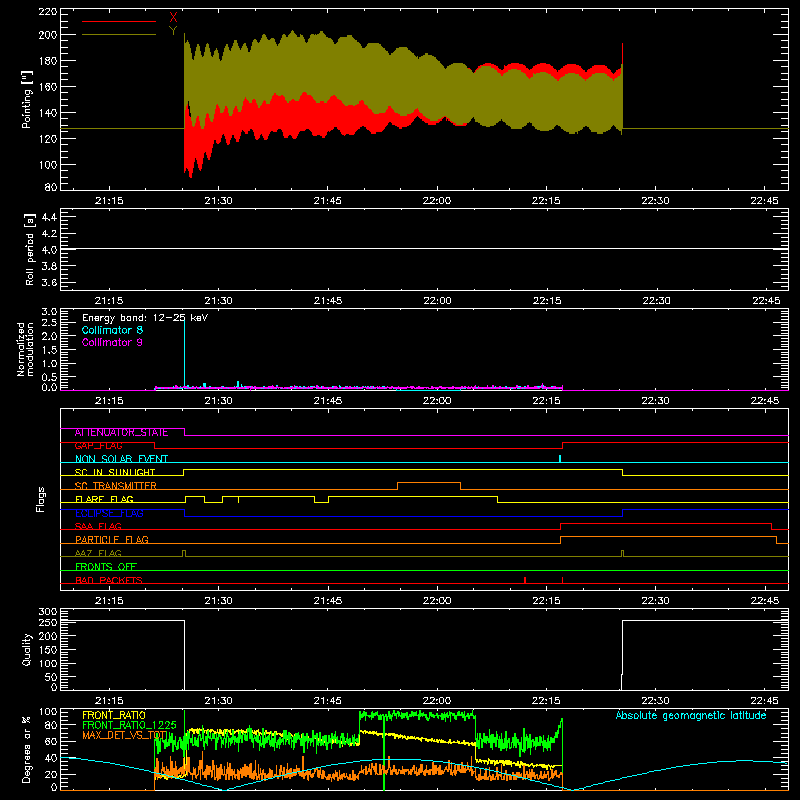Click the PARTICLE_FLAG flag label
This screenshot has width=800, height=800.
112,540
